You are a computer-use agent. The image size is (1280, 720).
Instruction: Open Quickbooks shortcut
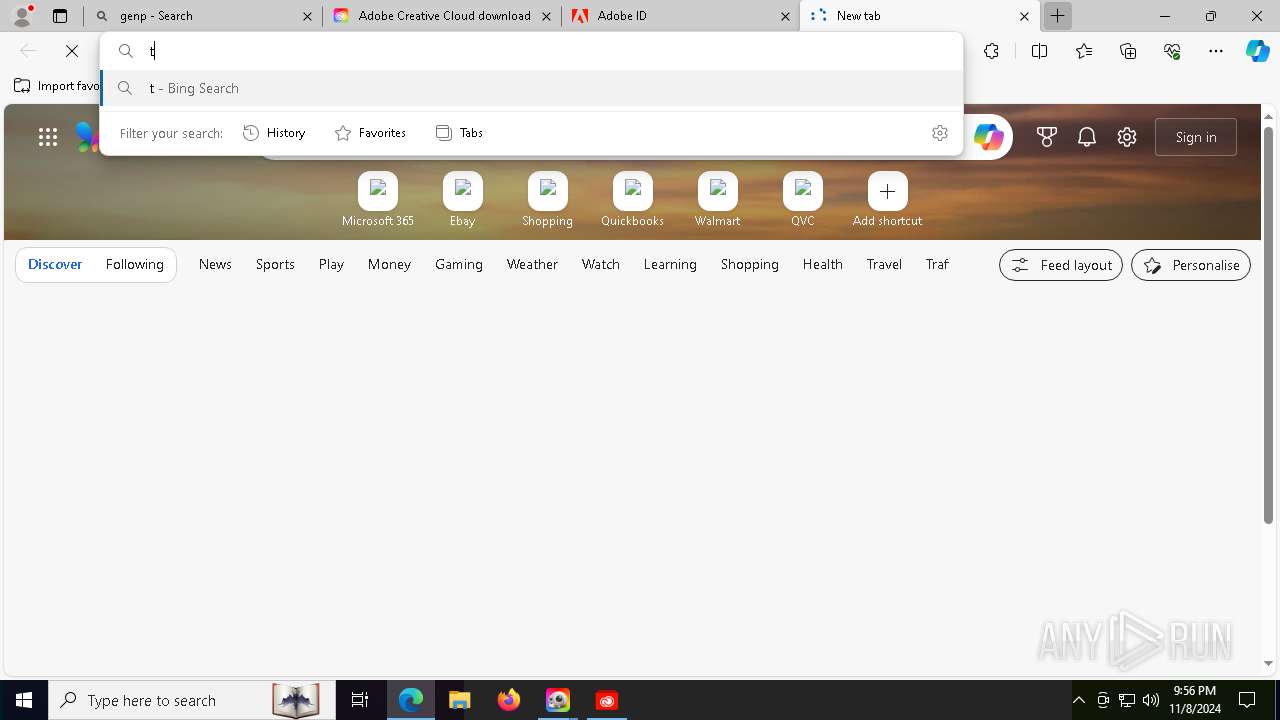click(x=632, y=200)
